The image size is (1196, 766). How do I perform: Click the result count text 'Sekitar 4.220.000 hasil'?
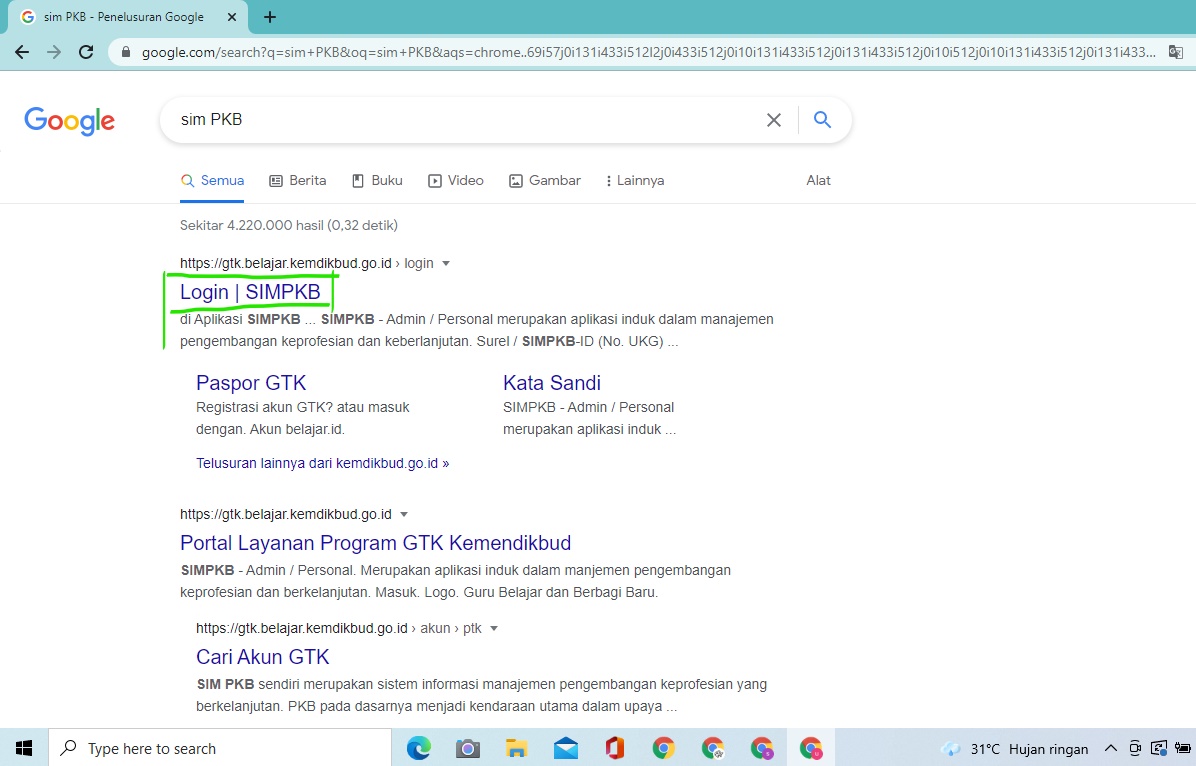(x=252, y=225)
